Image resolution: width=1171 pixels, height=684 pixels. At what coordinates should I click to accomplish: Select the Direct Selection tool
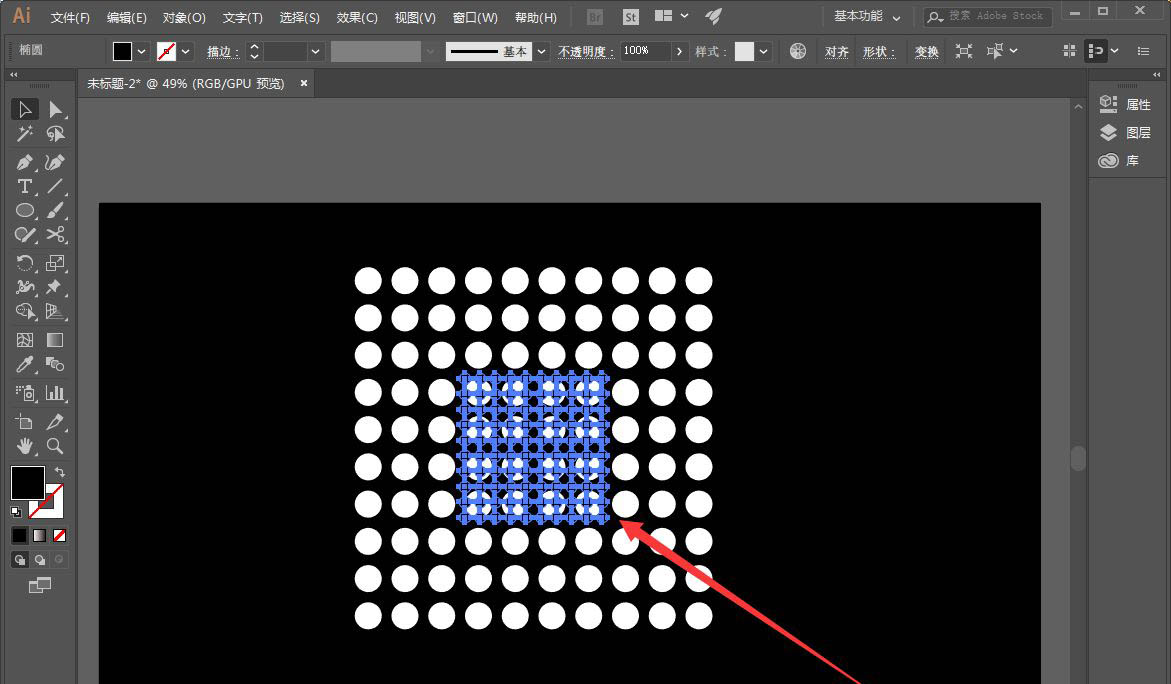click(56, 110)
